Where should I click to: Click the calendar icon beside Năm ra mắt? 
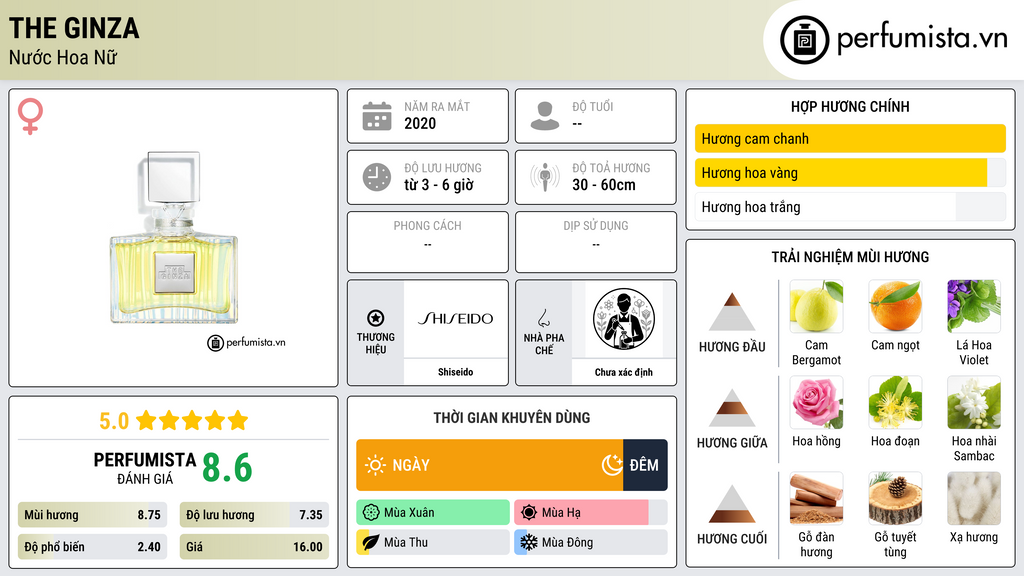pyautogui.click(x=377, y=116)
